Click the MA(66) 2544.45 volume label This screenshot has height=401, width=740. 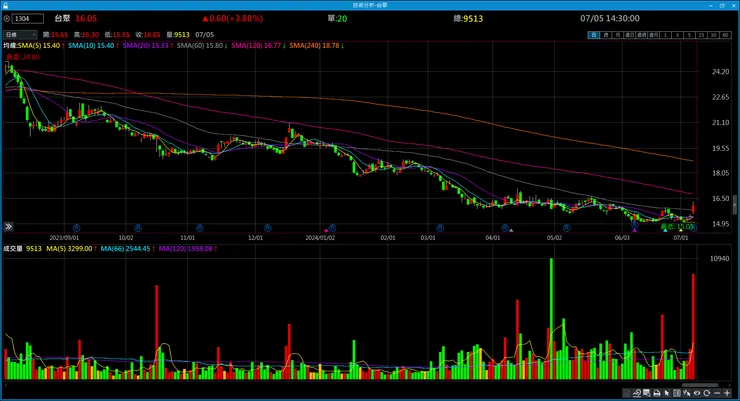tap(125, 249)
